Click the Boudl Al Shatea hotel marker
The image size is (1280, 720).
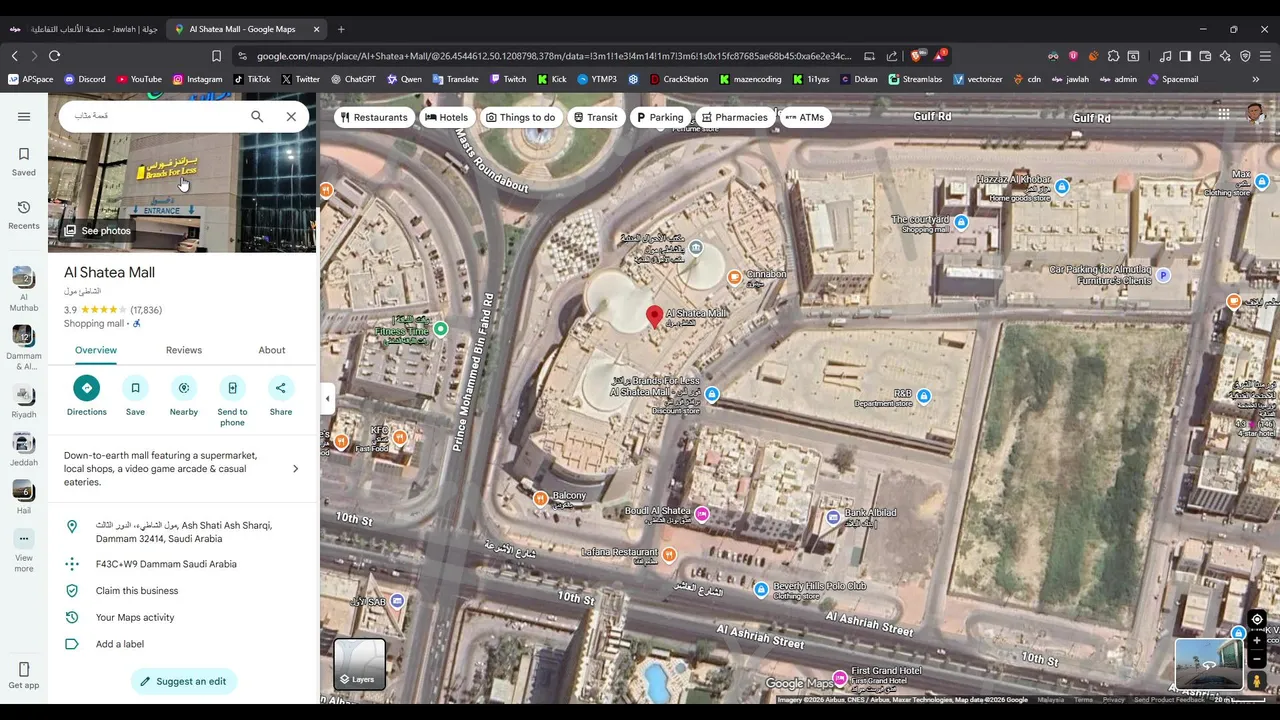click(702, 514)
